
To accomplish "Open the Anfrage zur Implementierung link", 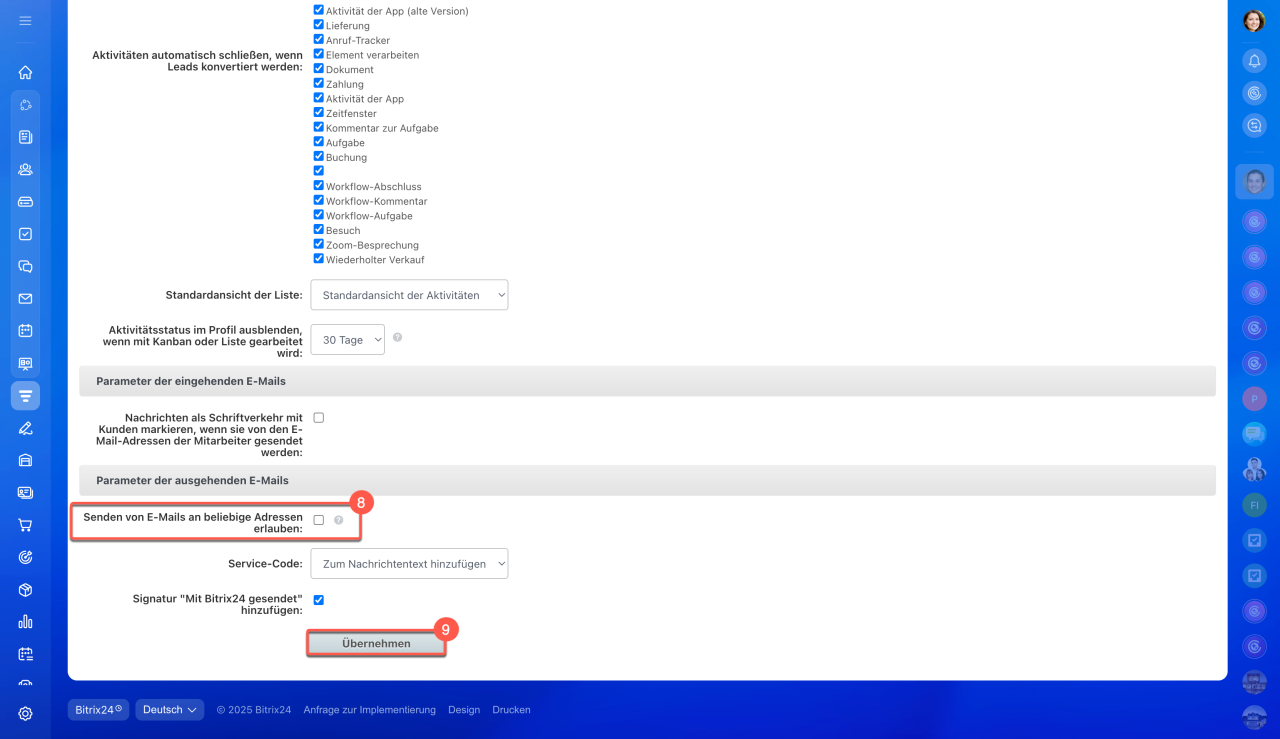I will [x=370, y=710].
